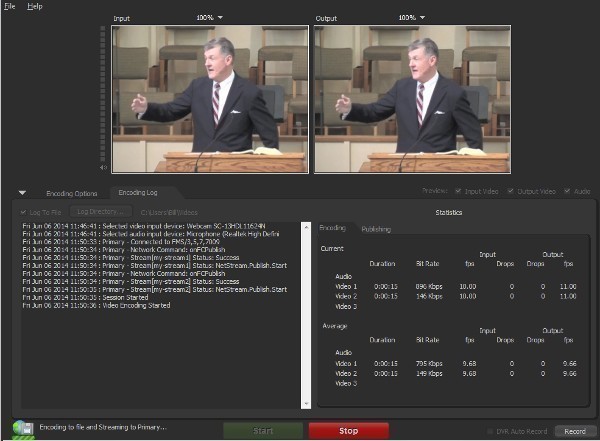Click the 'Stream[my-stream2] Status: Success' log line

tap(131, 282)
